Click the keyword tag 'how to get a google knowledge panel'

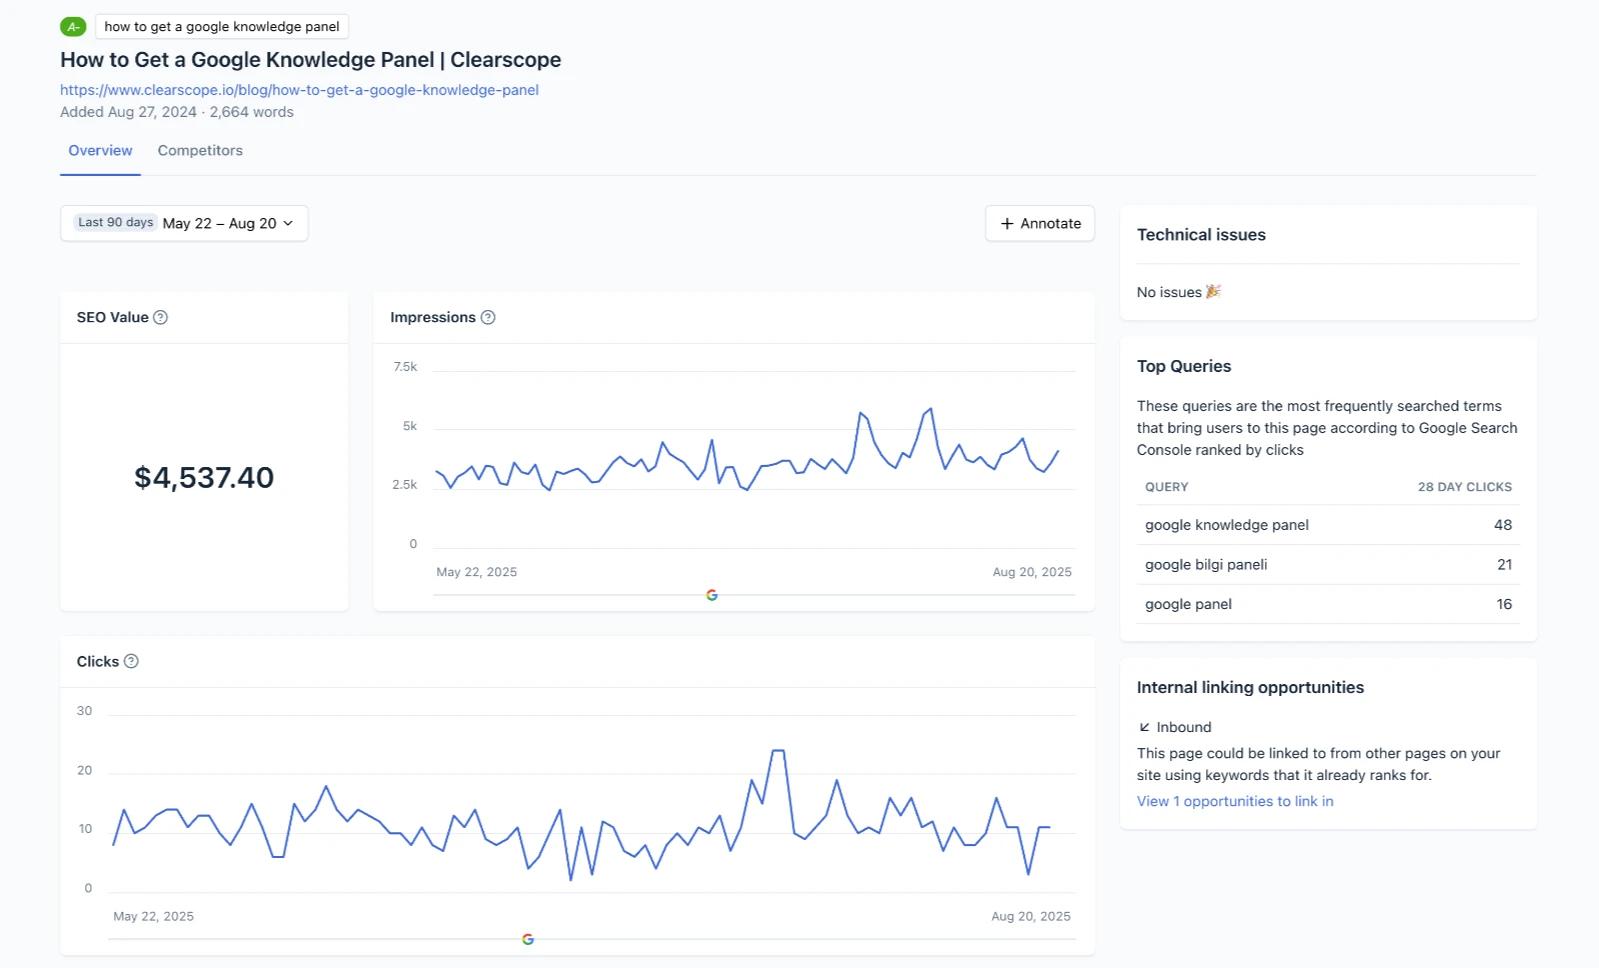click(x=222, y=27)
